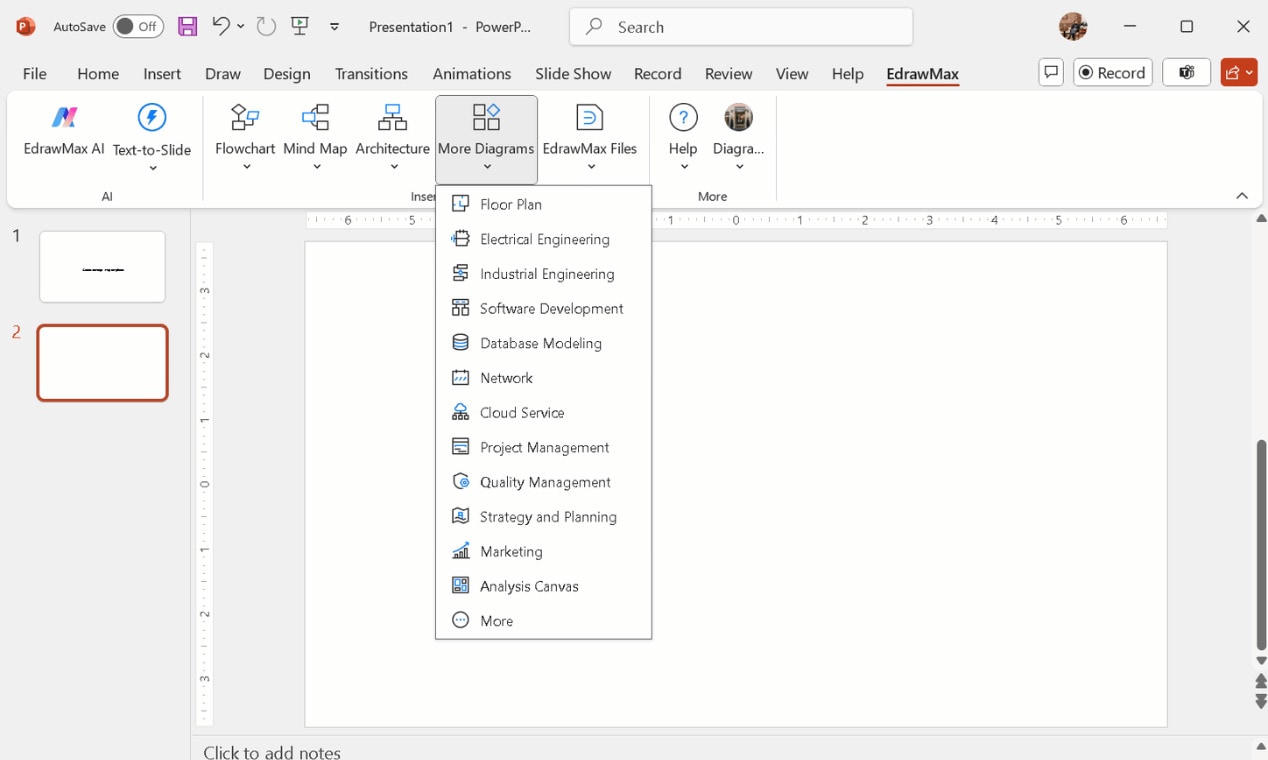Select Electrical Engineering from the list
This screenshot has height=760, width=1268.
(544, 239)
